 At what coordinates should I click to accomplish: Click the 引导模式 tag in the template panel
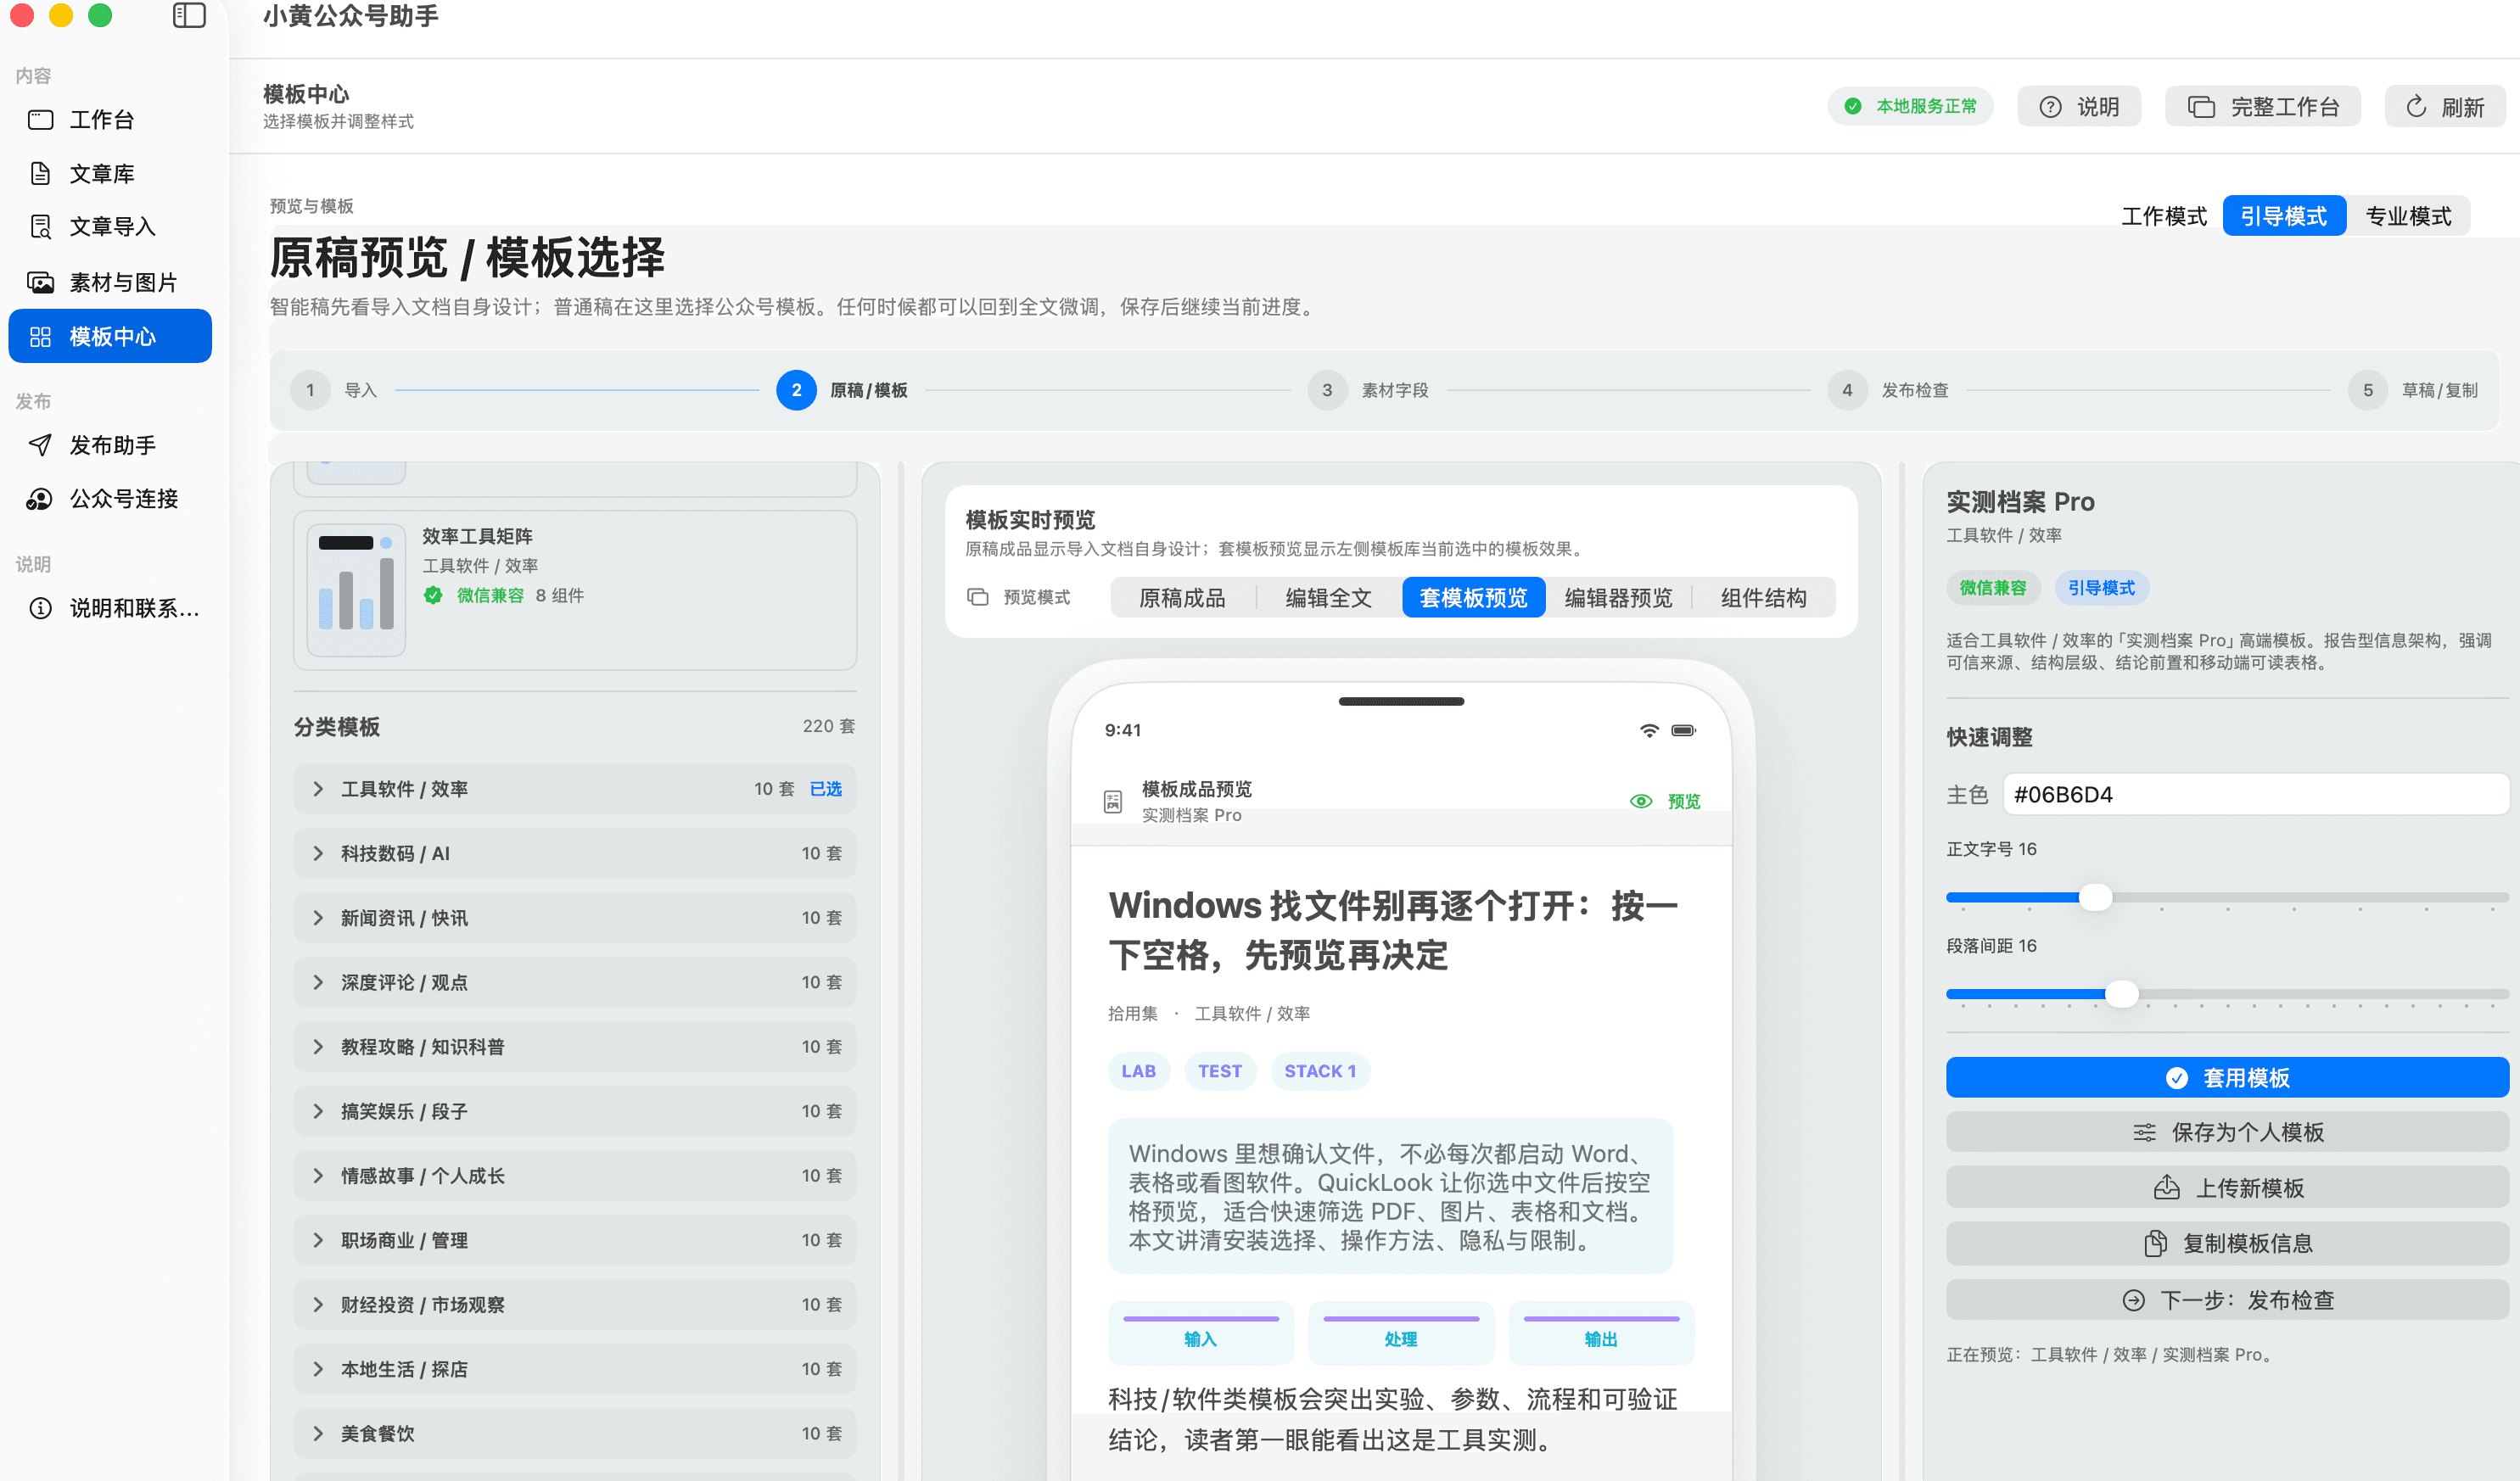tap(2101, 588)
